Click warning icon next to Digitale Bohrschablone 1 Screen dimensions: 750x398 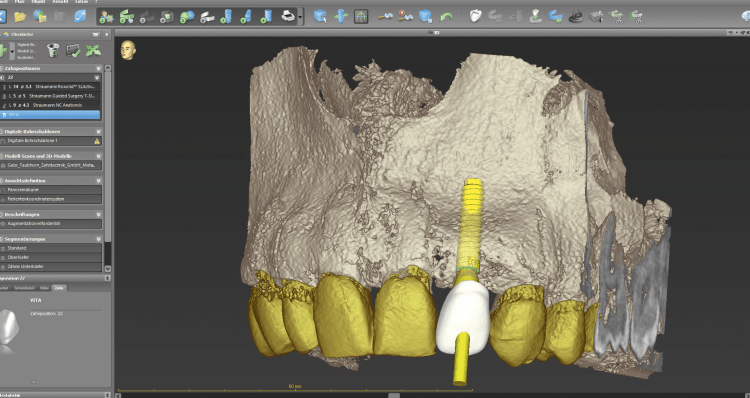pyautogui.click(x=97, y=141)
